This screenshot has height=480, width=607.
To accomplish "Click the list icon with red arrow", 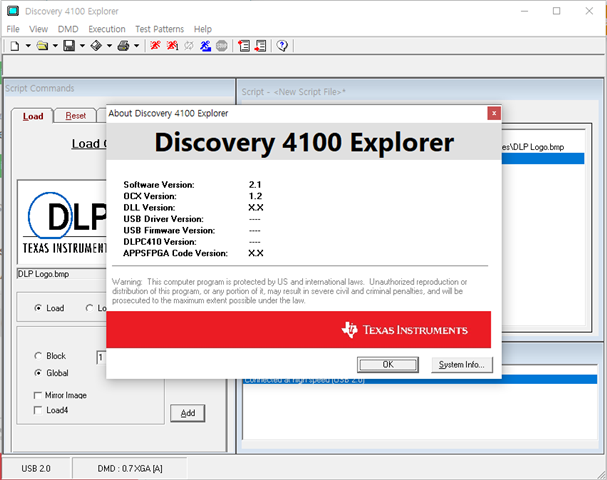I will coord(261,46).
